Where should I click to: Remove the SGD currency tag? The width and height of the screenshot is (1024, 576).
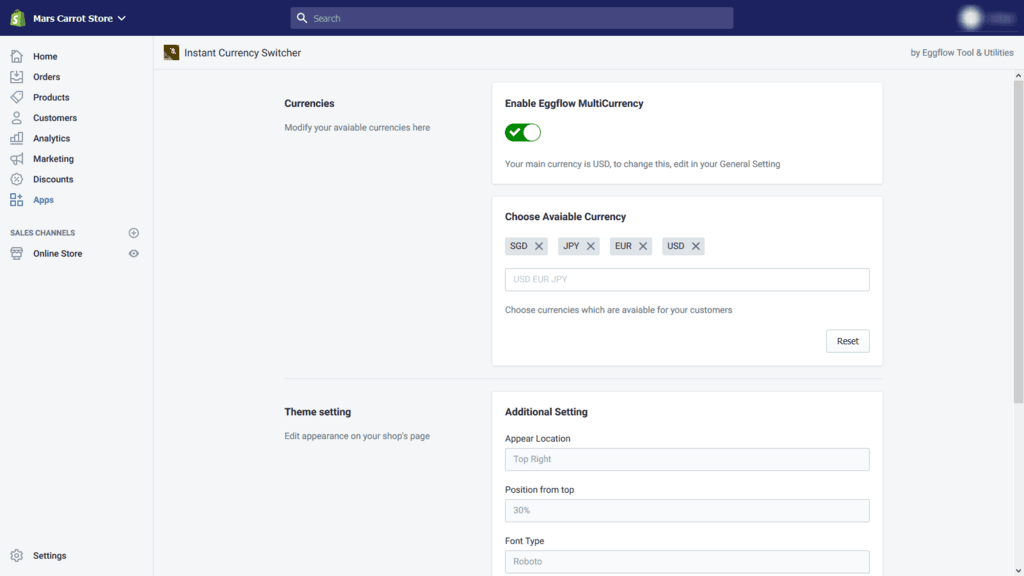(539, 246)
